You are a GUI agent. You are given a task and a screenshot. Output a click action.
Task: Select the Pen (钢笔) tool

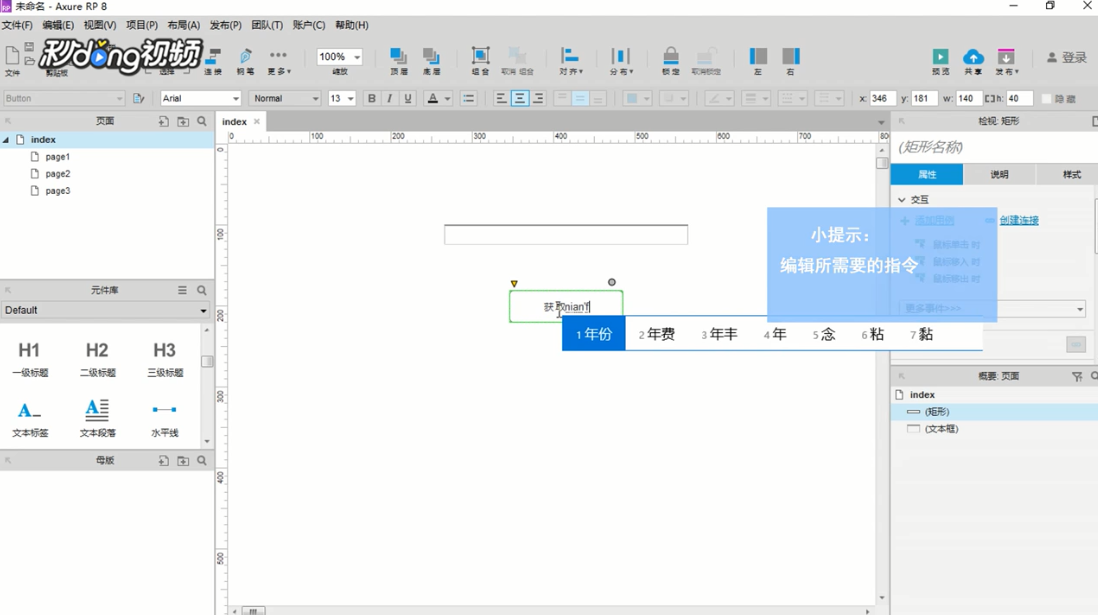[246, 56]
